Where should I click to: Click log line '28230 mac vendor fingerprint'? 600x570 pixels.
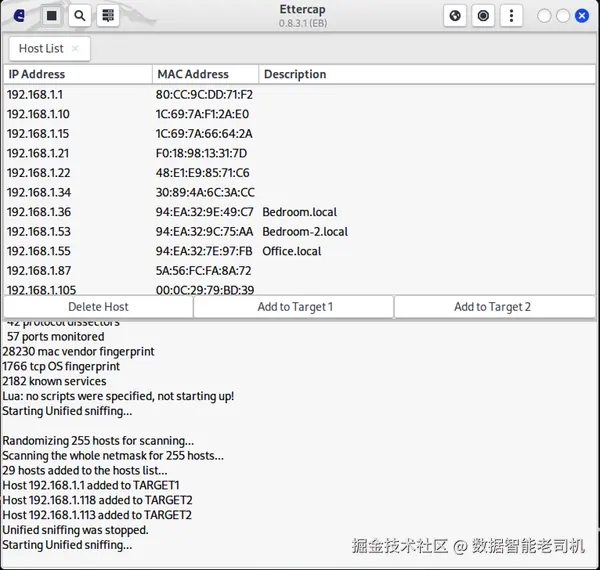[x=78, y=351]
